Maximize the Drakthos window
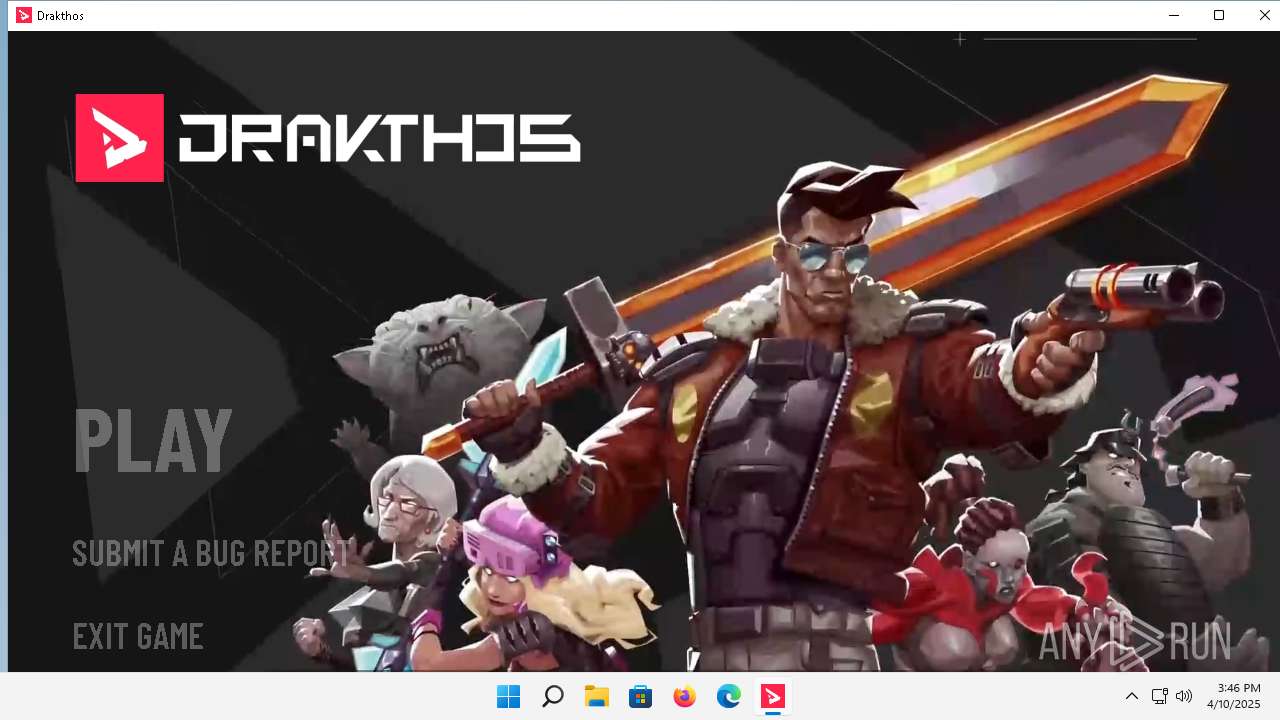This screenshot has height=720, width=1280. click(x=1219, y=15)
